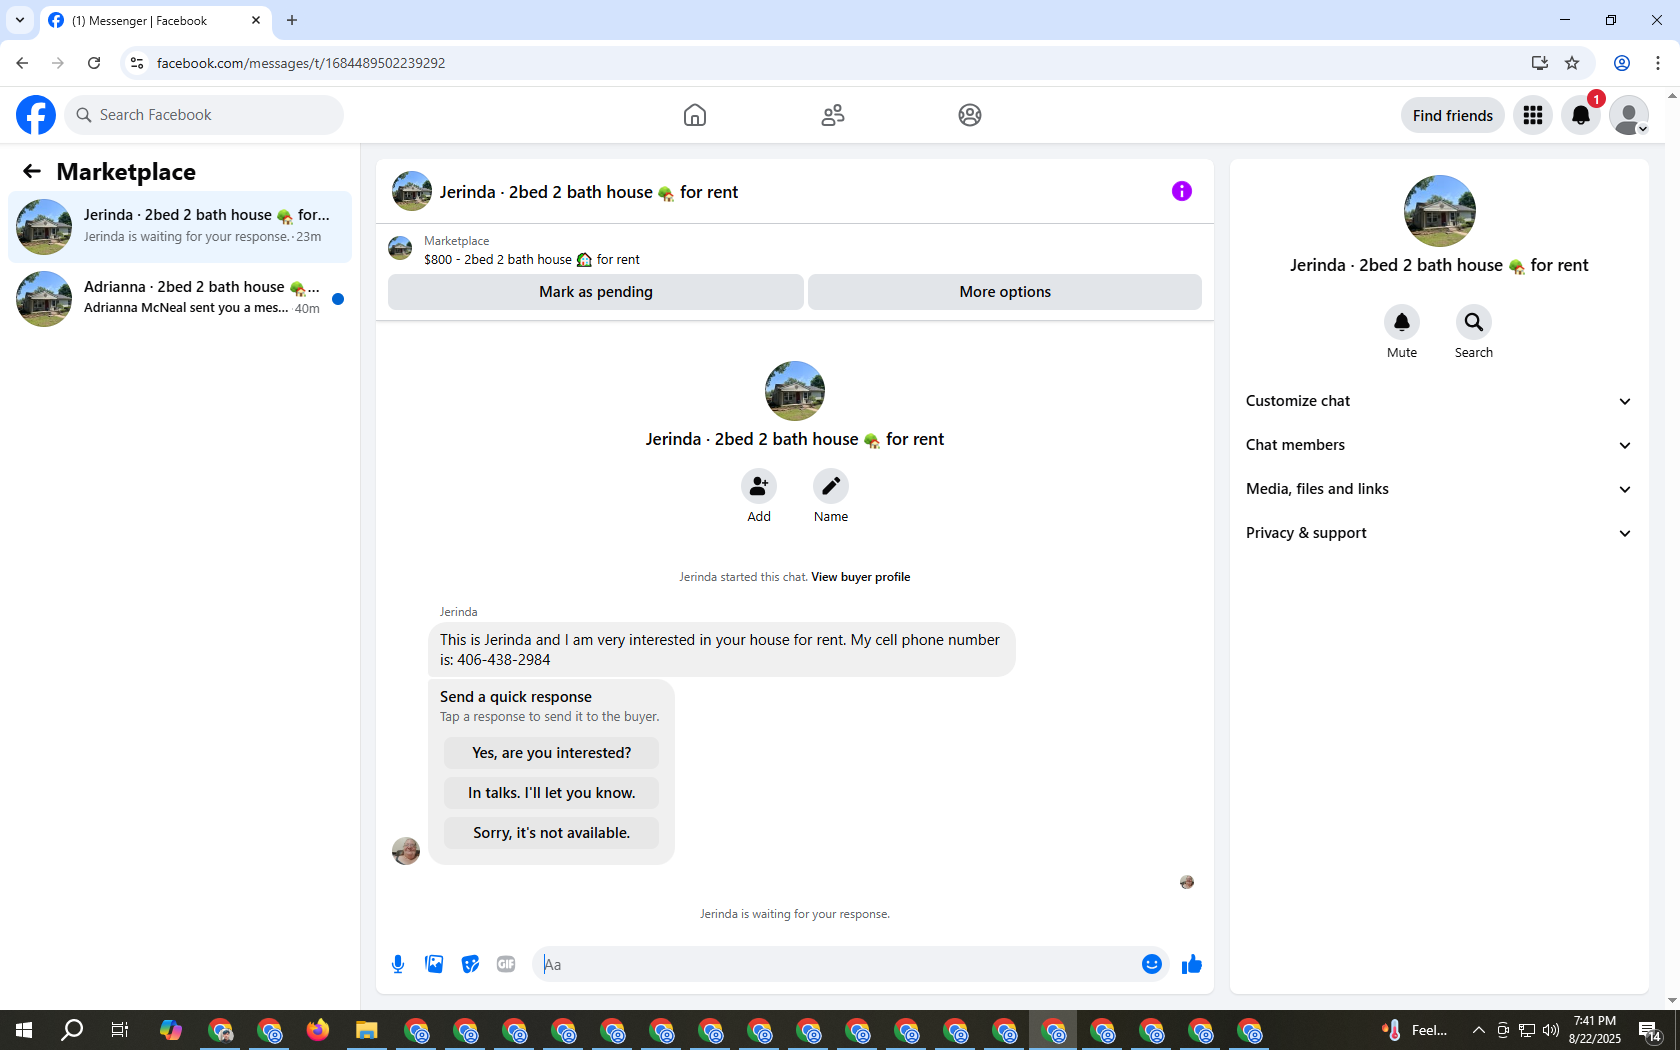This screenshot has width=1680, height=1050.
Task: Expand Privacy & support section
Action: tap(1439, 533)
